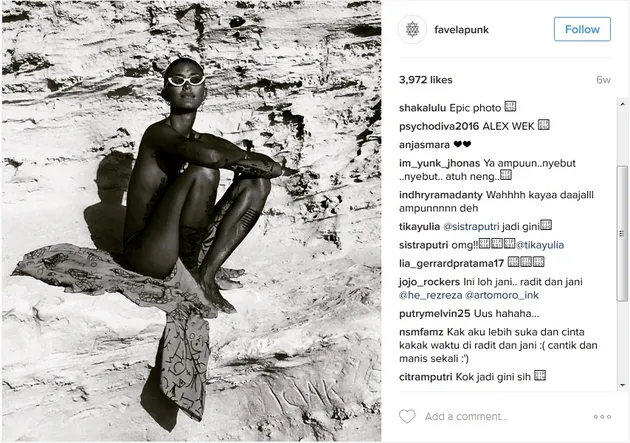The width and height of the screenshot is (630, 443).
Task: Click the comments scrollbar up arrow
Action: [x=622, y=104]
